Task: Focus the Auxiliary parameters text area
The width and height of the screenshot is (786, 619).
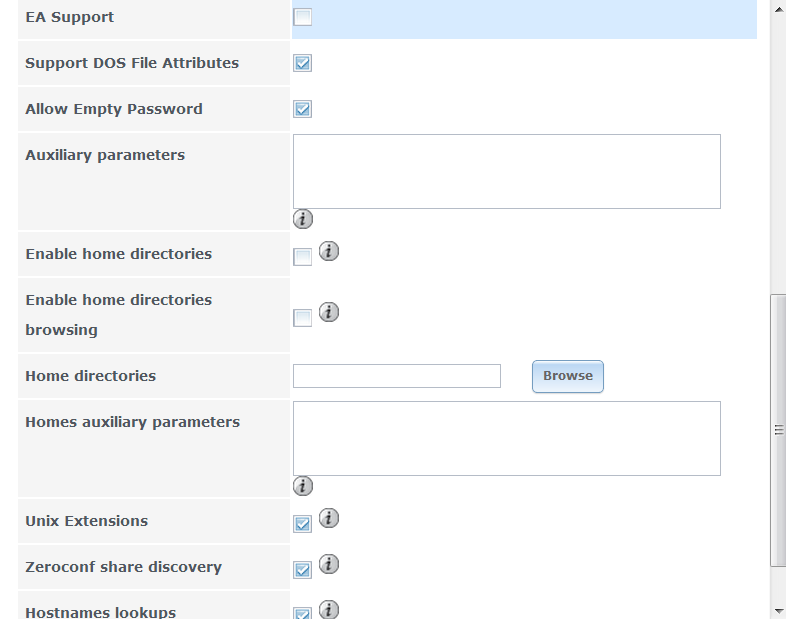Action: pos(506,171)
